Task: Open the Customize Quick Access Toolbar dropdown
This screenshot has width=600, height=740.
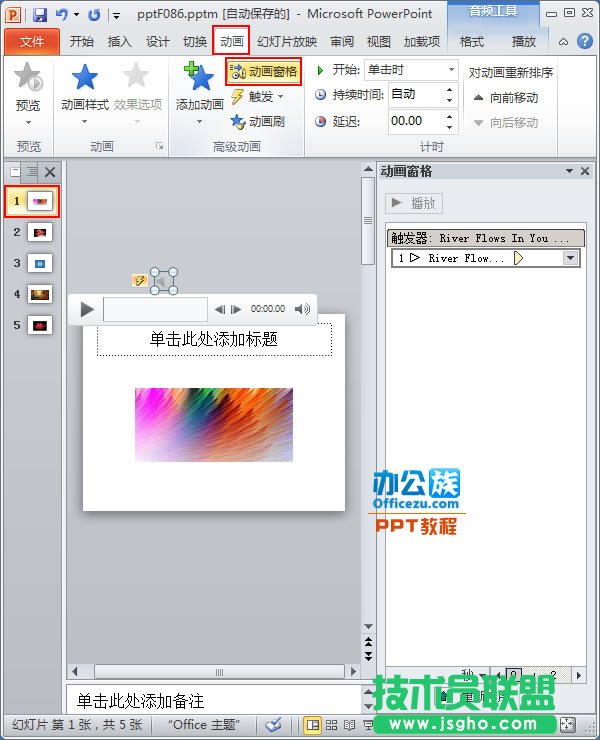Action: click(117, 16)
